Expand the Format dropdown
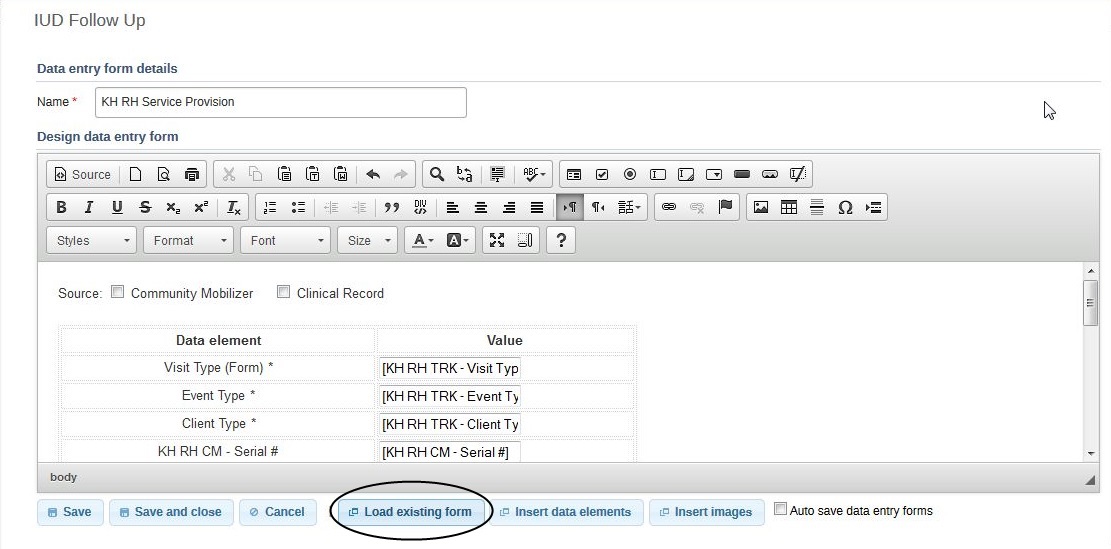The height and width of the screenshot is (549, 1111). coord(187,240)
